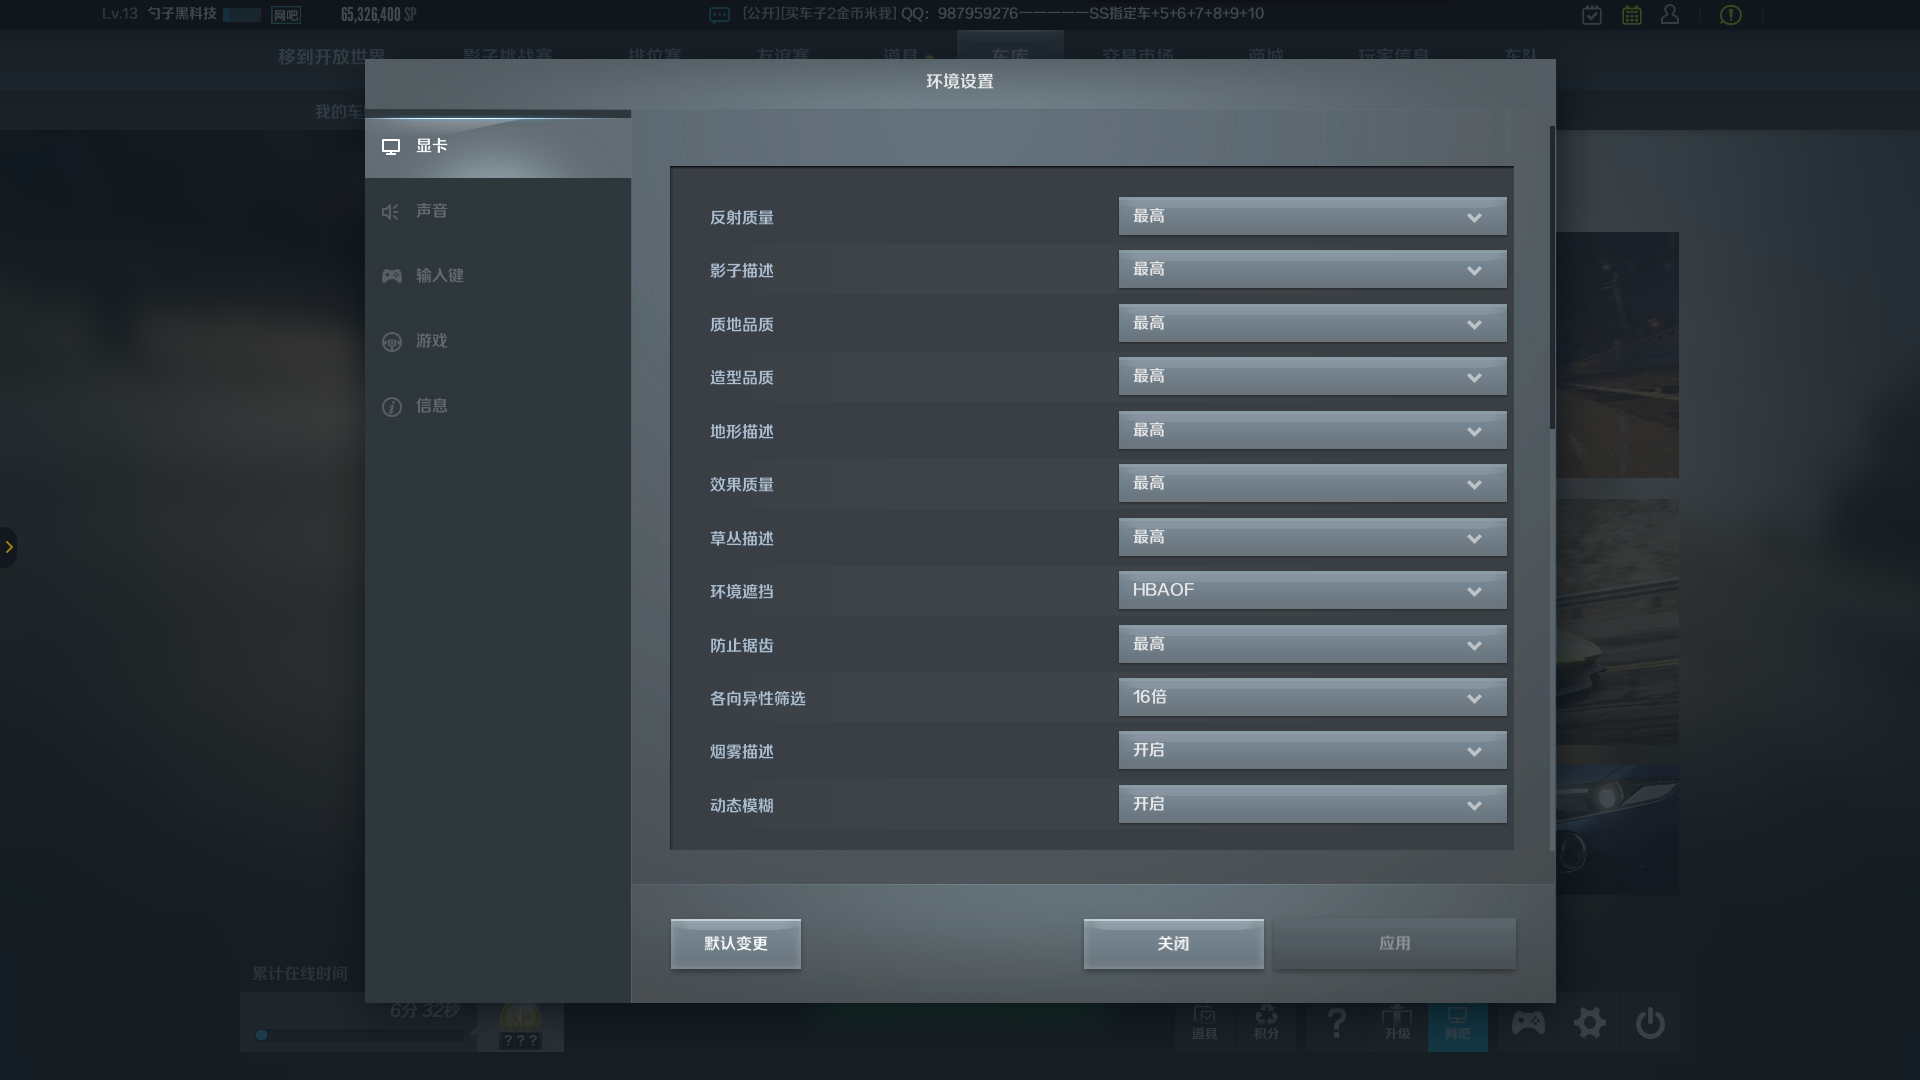Image resolution: width=1920 pixels, height=1080 pixels.
Task: Open the user profile silhouette icon
Action: pos(1670,15)
